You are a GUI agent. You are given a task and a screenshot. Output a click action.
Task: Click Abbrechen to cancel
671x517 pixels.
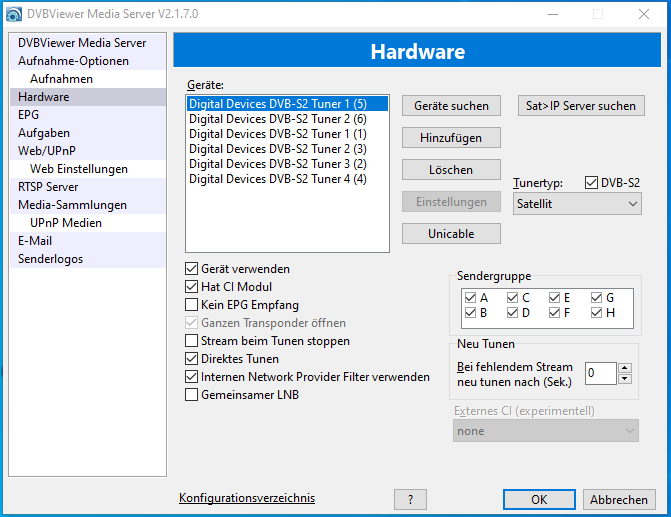(619, 499)
